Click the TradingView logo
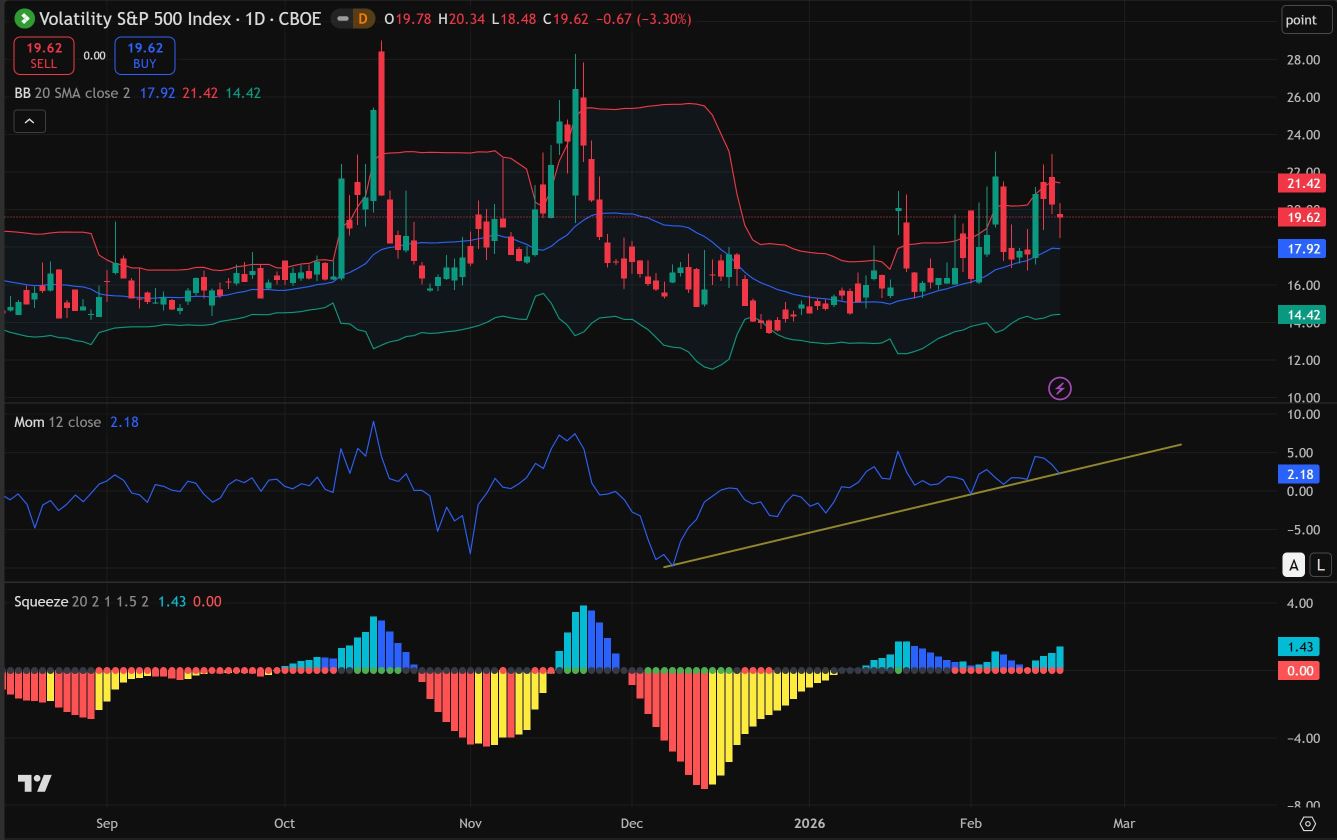 point(35,783)
